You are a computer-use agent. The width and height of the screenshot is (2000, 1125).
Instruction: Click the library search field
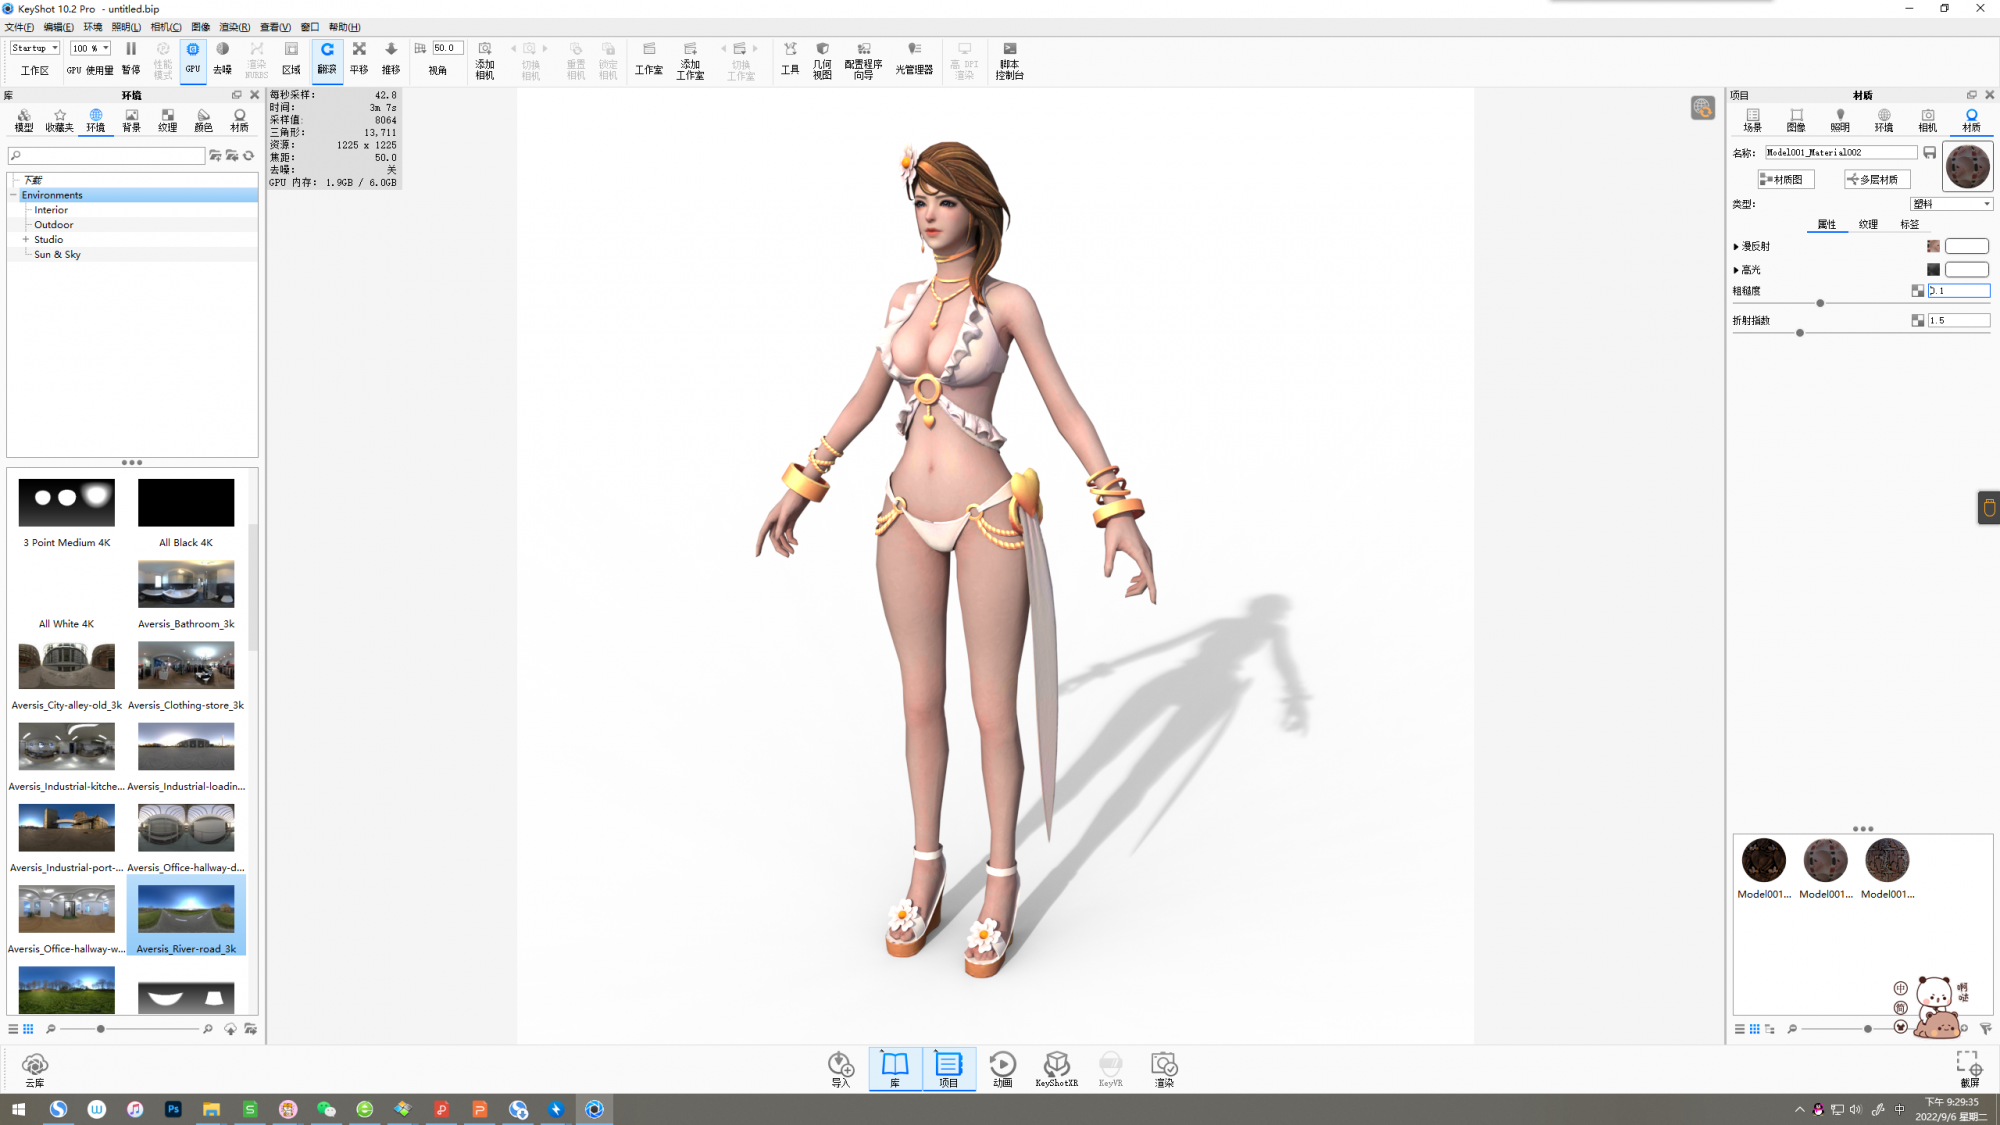click(106, 155)
